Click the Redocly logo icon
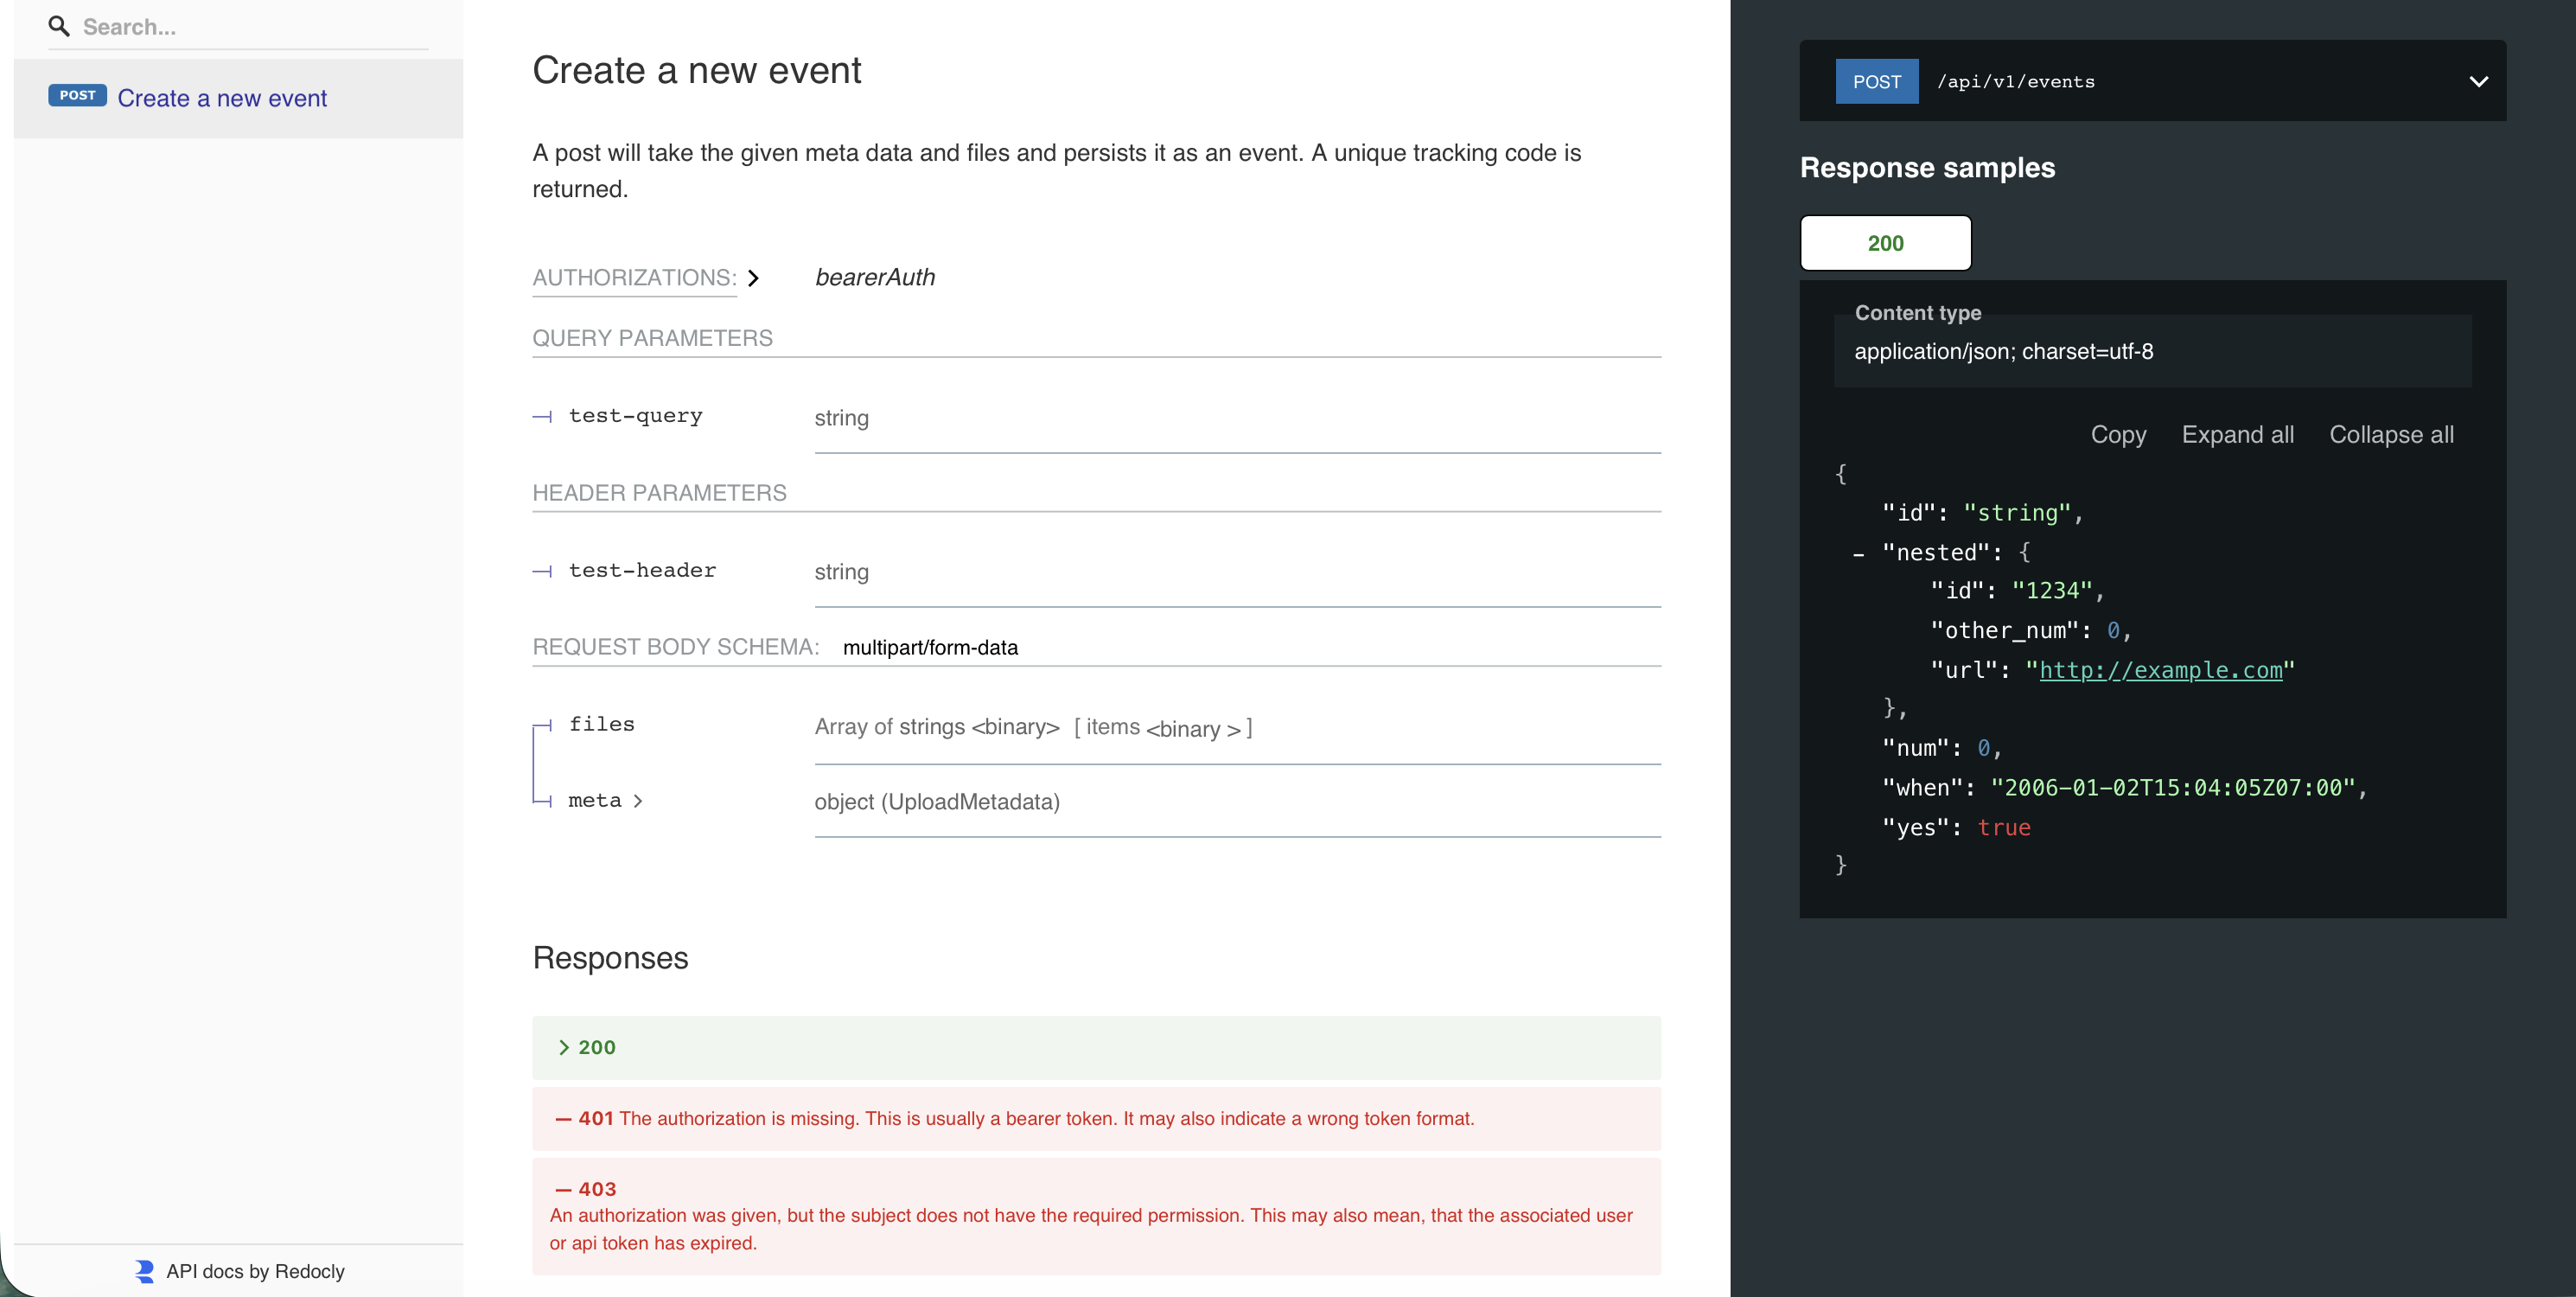 pyautogui.click(x=145, y=1270)
